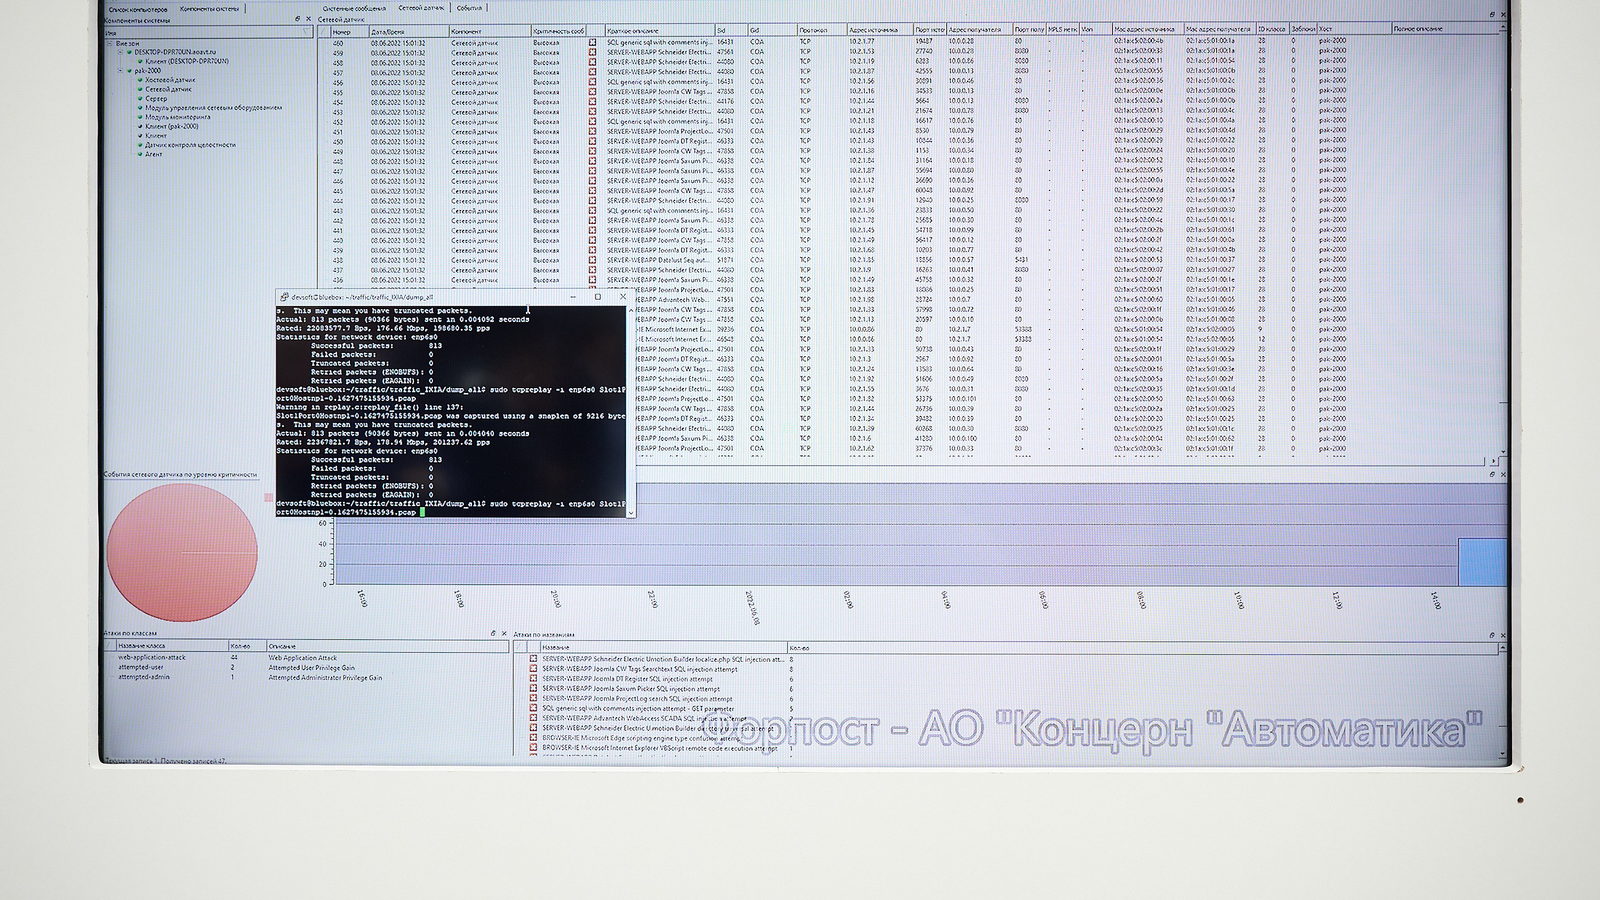Click the scroll-down arrow of the terminal window
Viewport: 1600px width, 900px height.
(630, 513)
